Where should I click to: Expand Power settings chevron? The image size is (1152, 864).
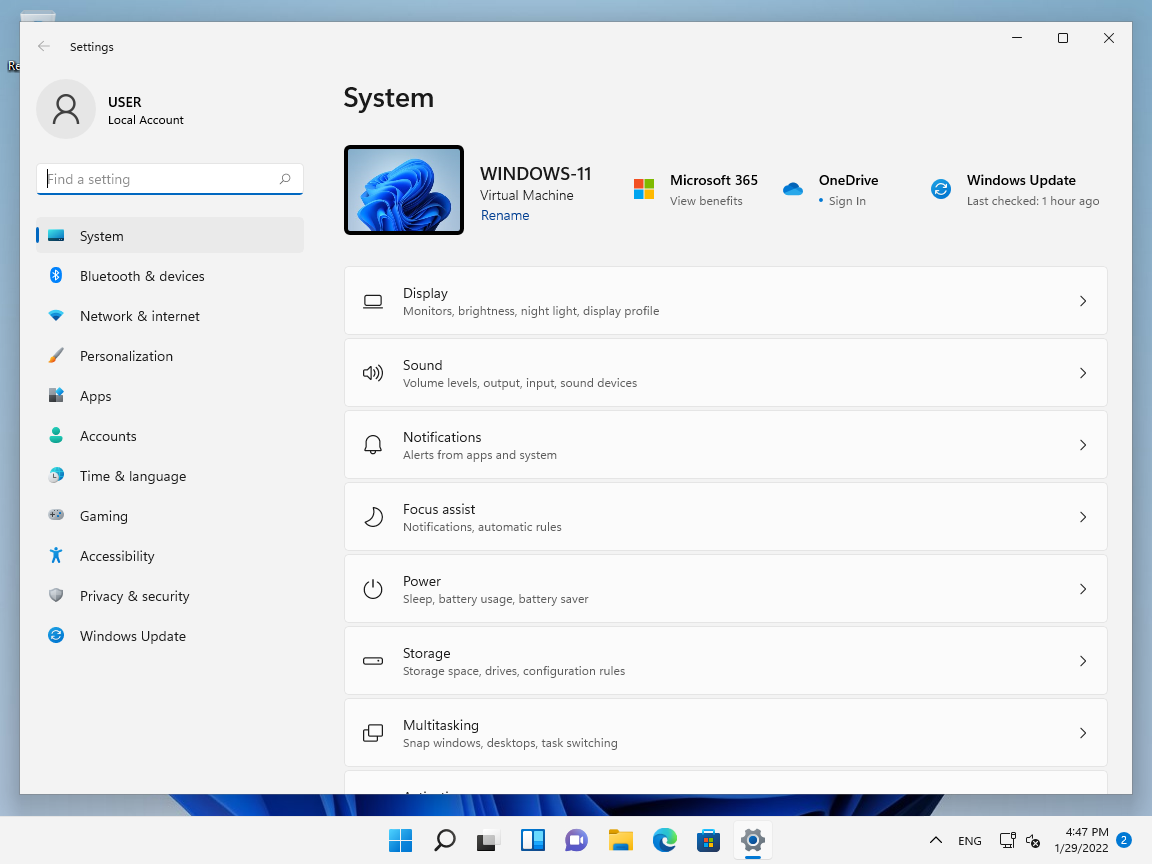tap(1083, 589)
